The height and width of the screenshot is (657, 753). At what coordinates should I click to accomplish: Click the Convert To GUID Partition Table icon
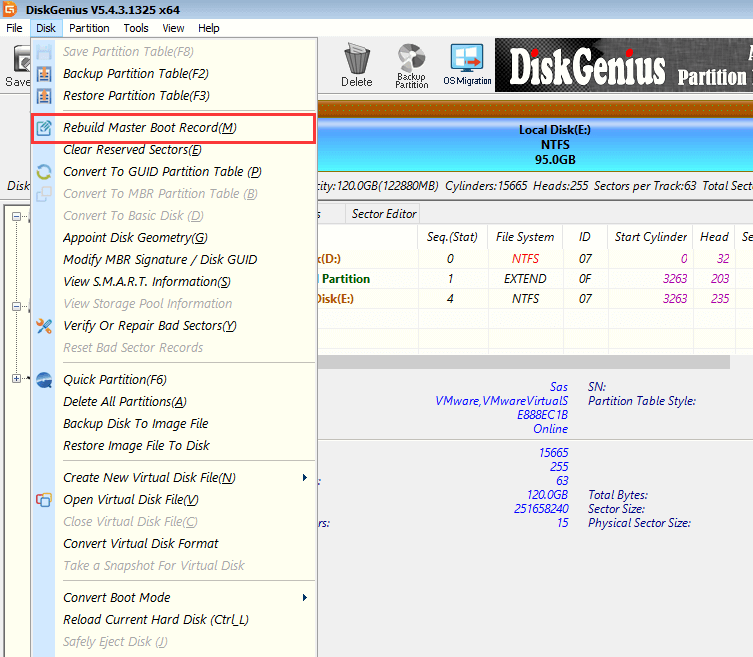[44, 172]
